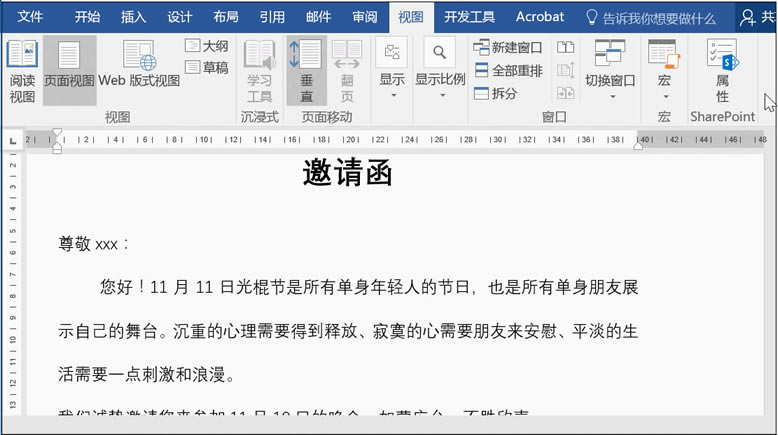This screenshot has height=435, width=778.
Task: Click the salutation 尊敬 xxx：
Action: 93,244
